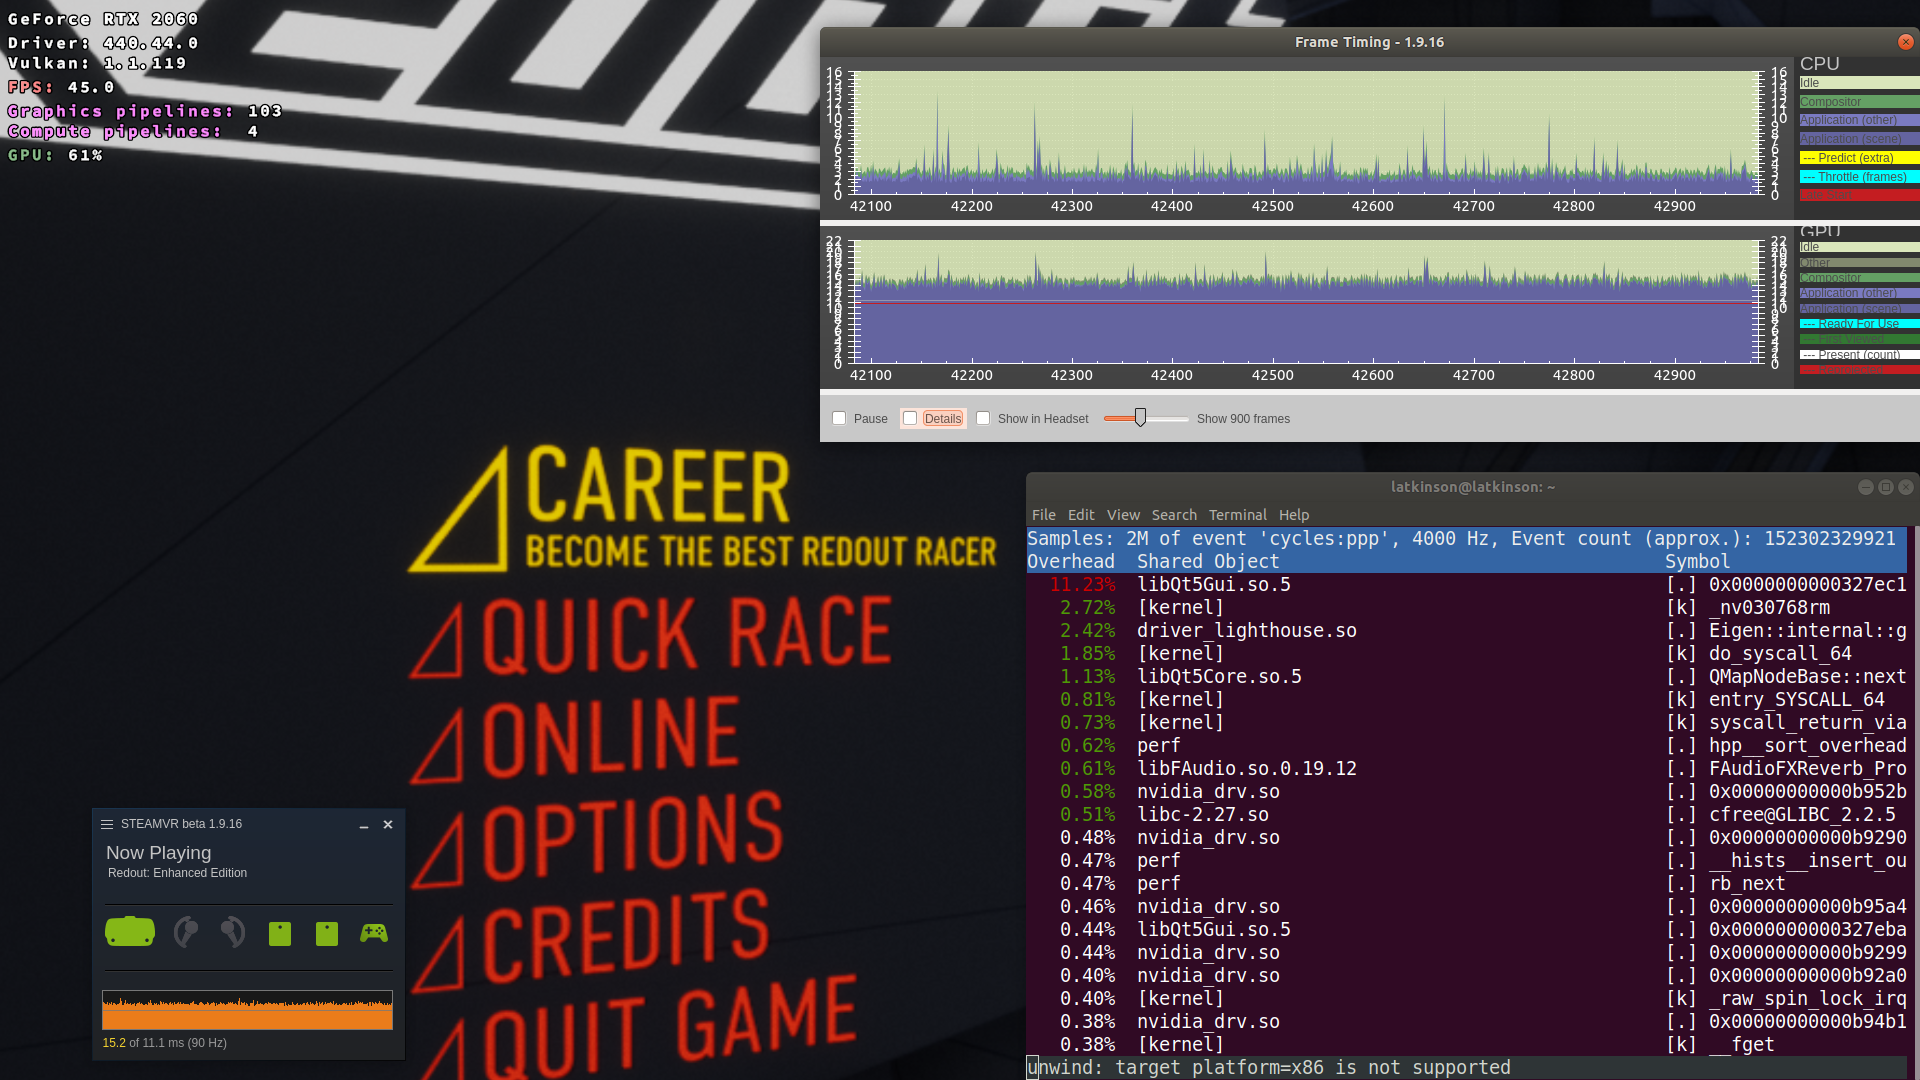Click the second green base station icon
Viewport: 1920px width, 1080px height.
(x=327, y=934)
